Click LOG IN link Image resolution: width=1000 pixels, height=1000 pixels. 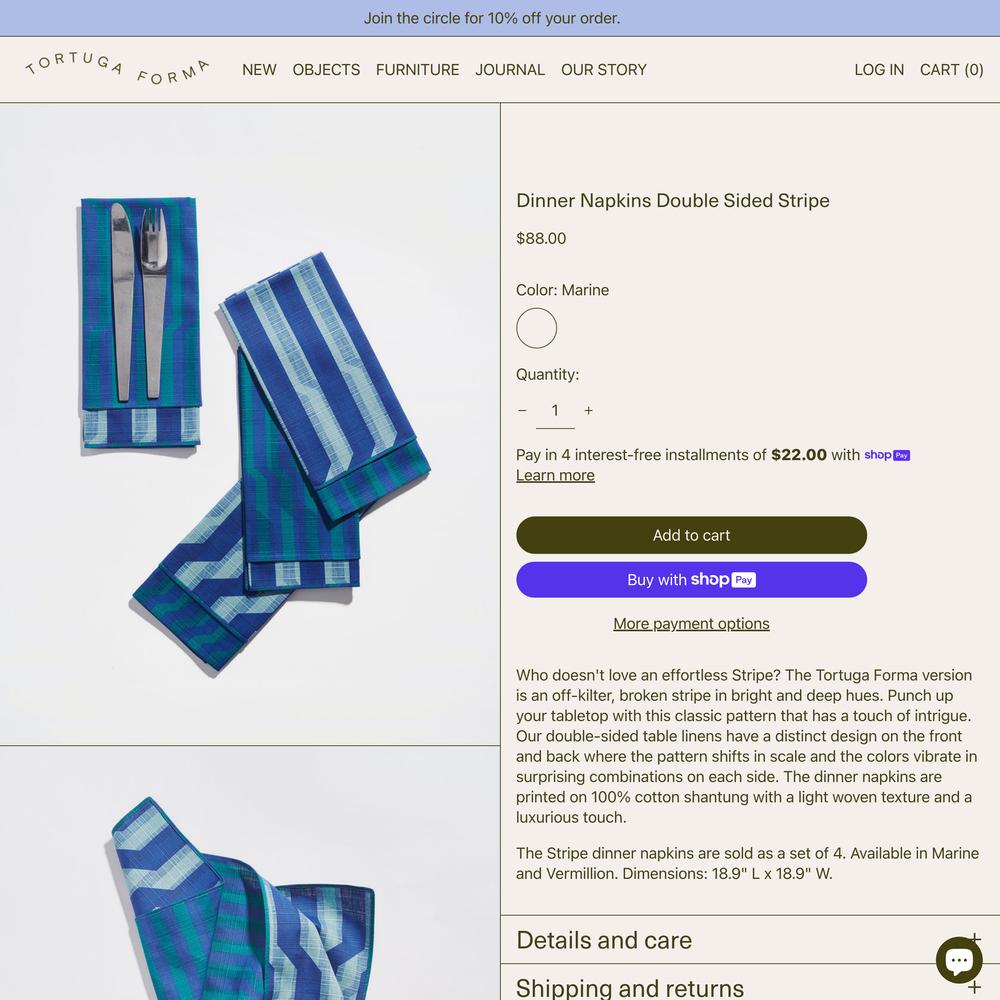(879, 70)
